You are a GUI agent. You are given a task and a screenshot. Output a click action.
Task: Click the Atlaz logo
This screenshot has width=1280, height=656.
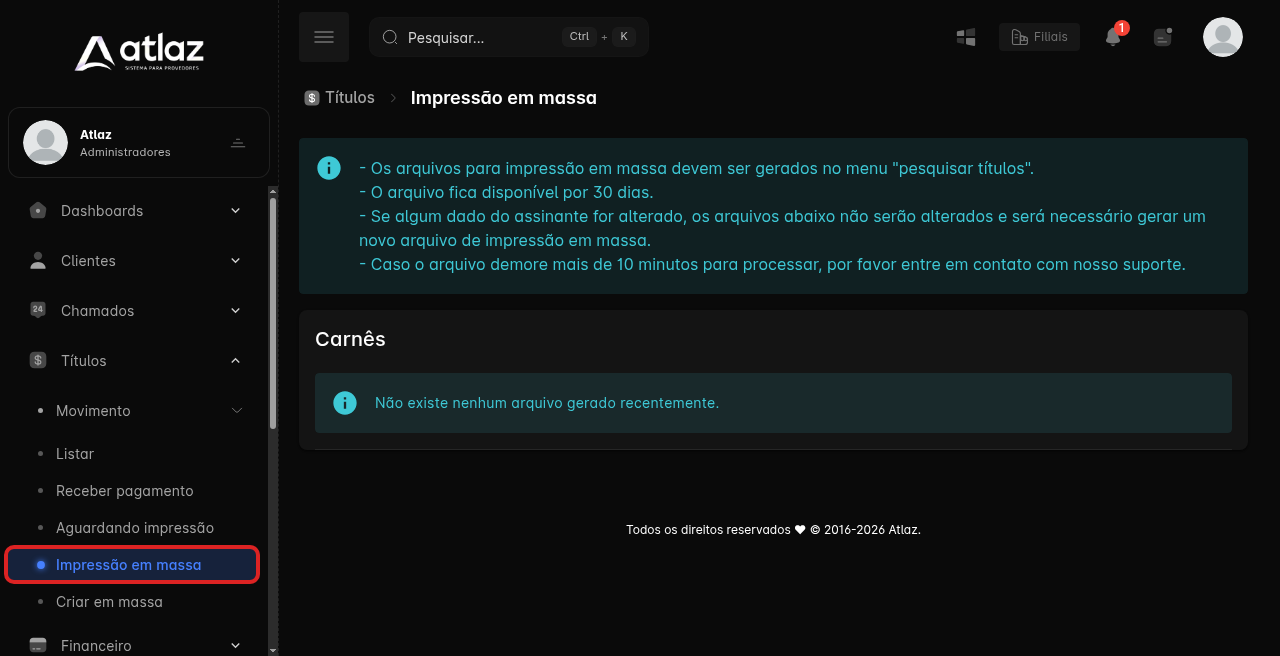point(139,53)
